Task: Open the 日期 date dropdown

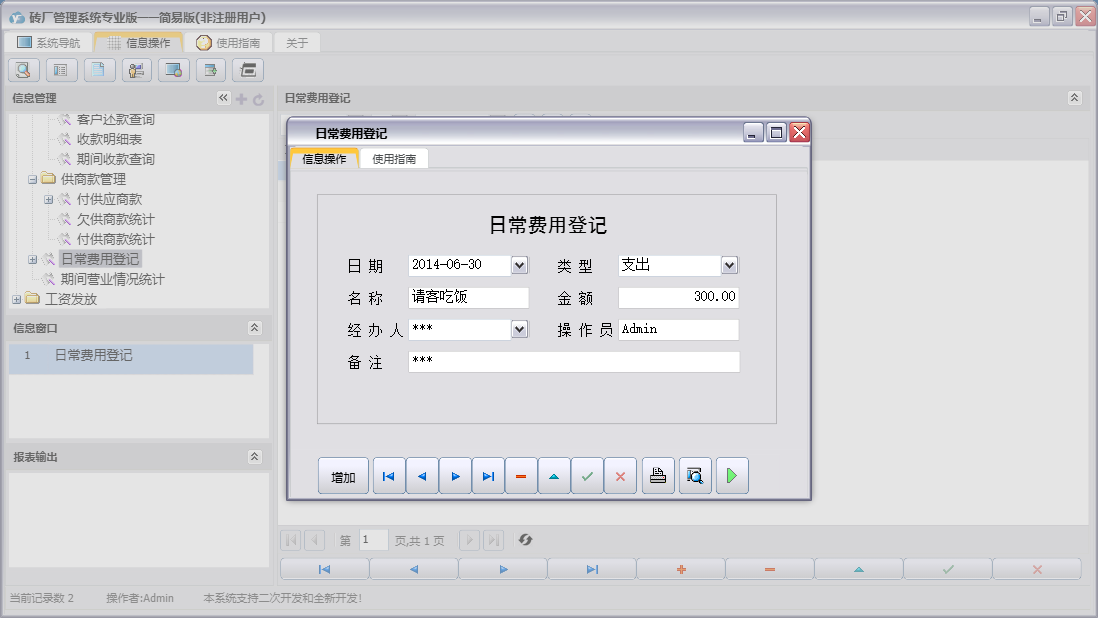Action: click(x=519, y=265)
